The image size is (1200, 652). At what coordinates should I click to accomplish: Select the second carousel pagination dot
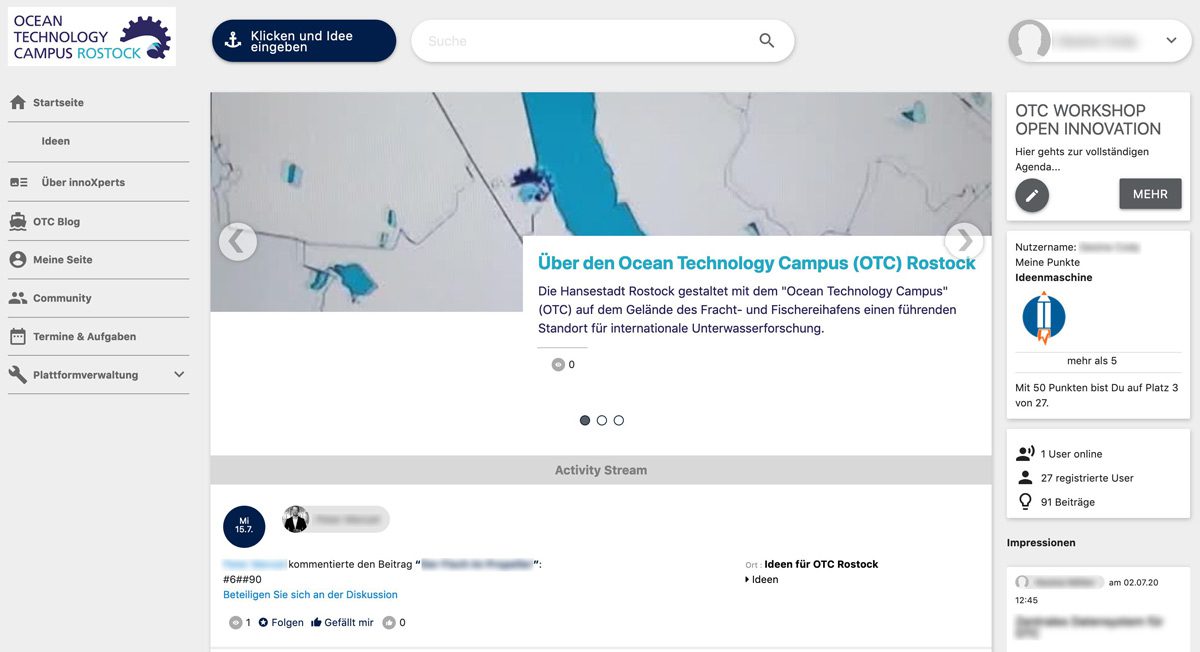coord(601,420)
